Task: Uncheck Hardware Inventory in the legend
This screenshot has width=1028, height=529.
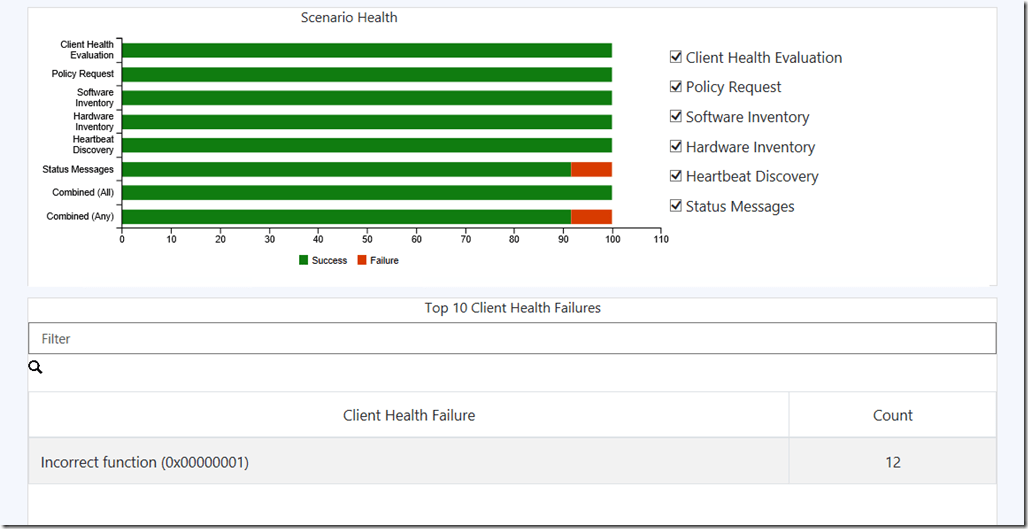Action: pyautogui.click(x=676, y=146)
